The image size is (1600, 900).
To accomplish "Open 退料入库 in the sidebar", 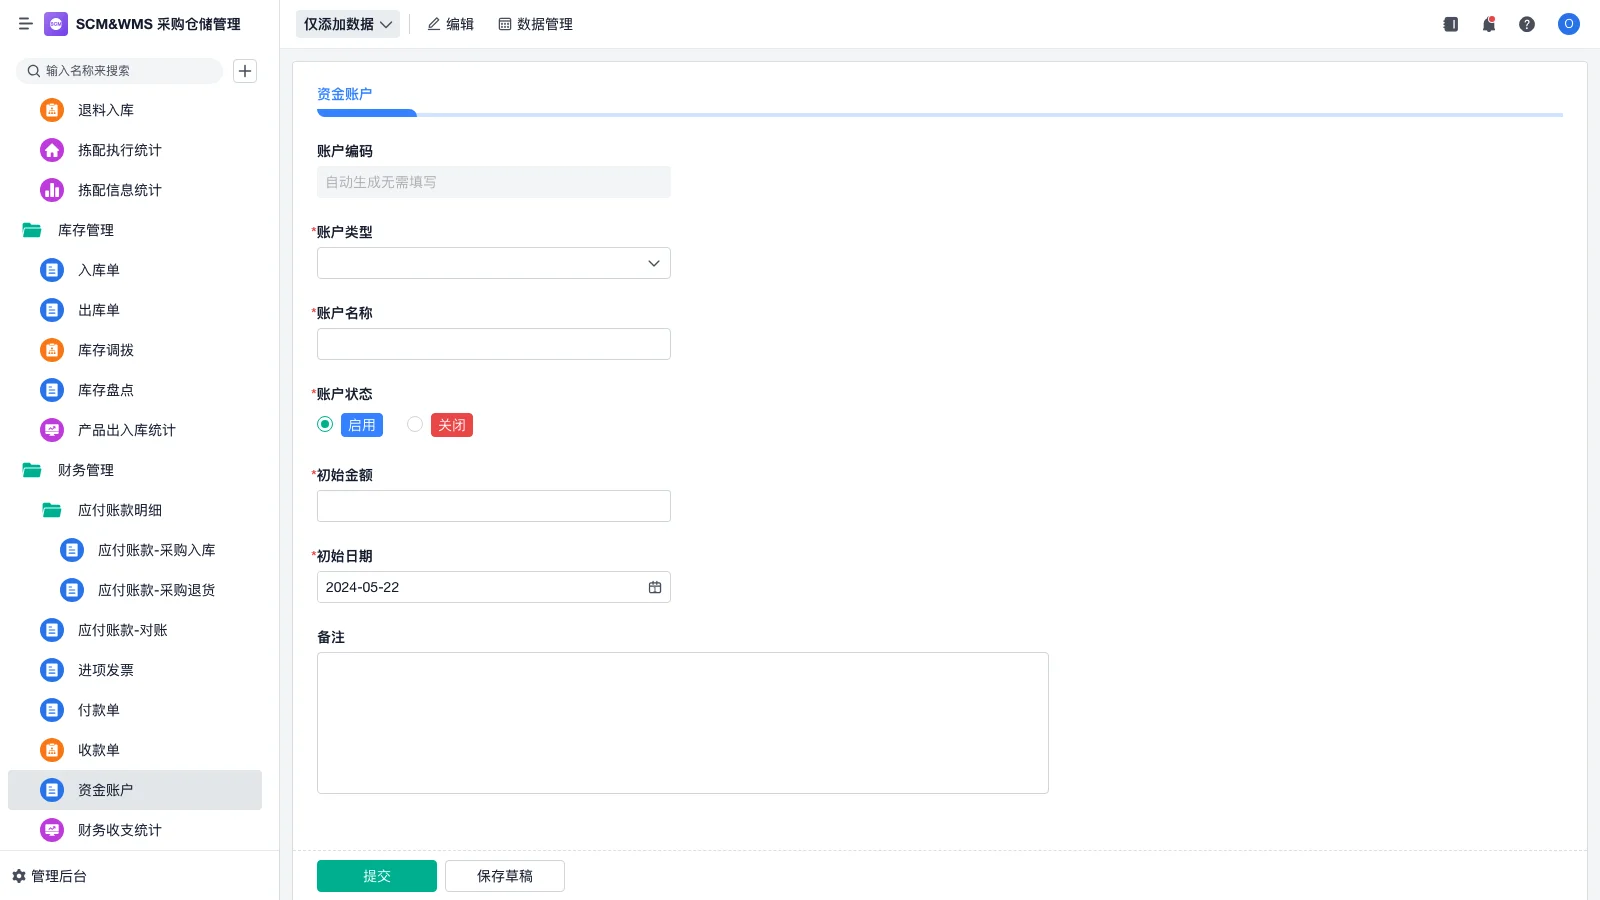I will tap(135, 110).
